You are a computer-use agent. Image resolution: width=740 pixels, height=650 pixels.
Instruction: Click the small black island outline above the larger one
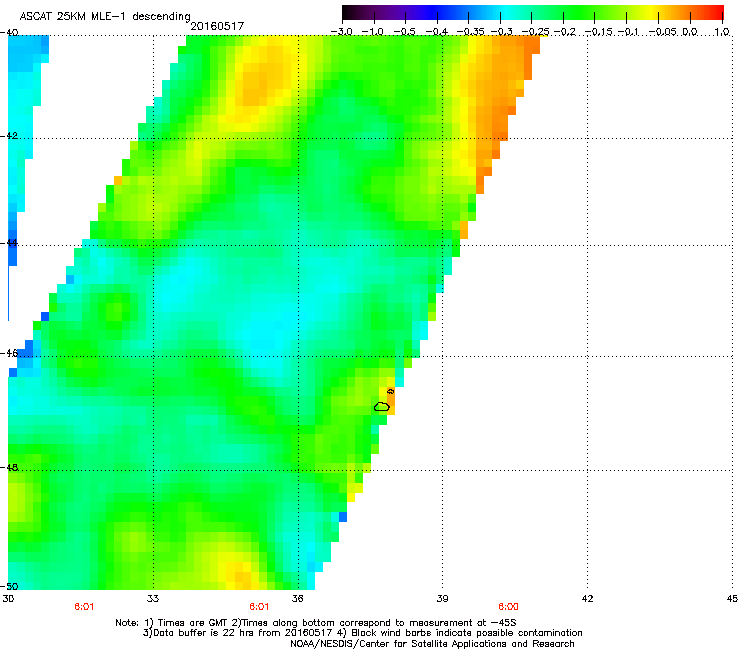pyautogui.click(x=390, y=391)
